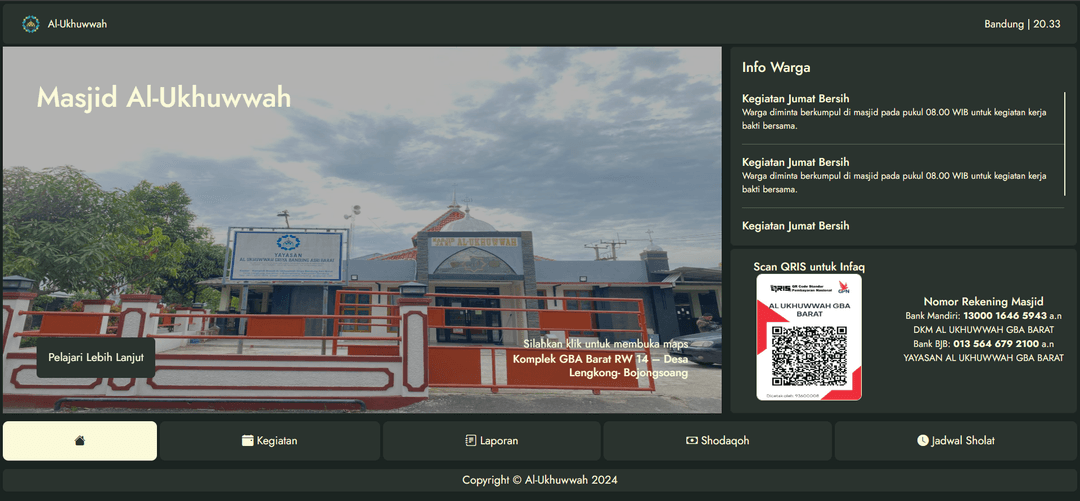Open maps via Komplek GBA Barat address

pyautogui.click(x=600, y=365)
